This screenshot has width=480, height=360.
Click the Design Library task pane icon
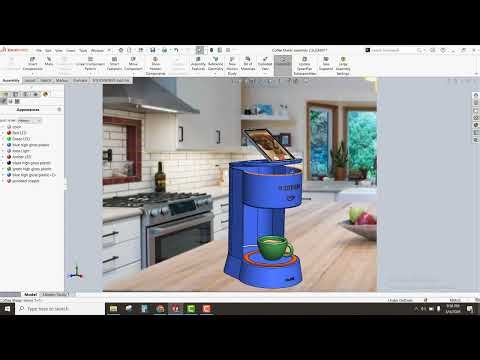click(x=476, y=103)
